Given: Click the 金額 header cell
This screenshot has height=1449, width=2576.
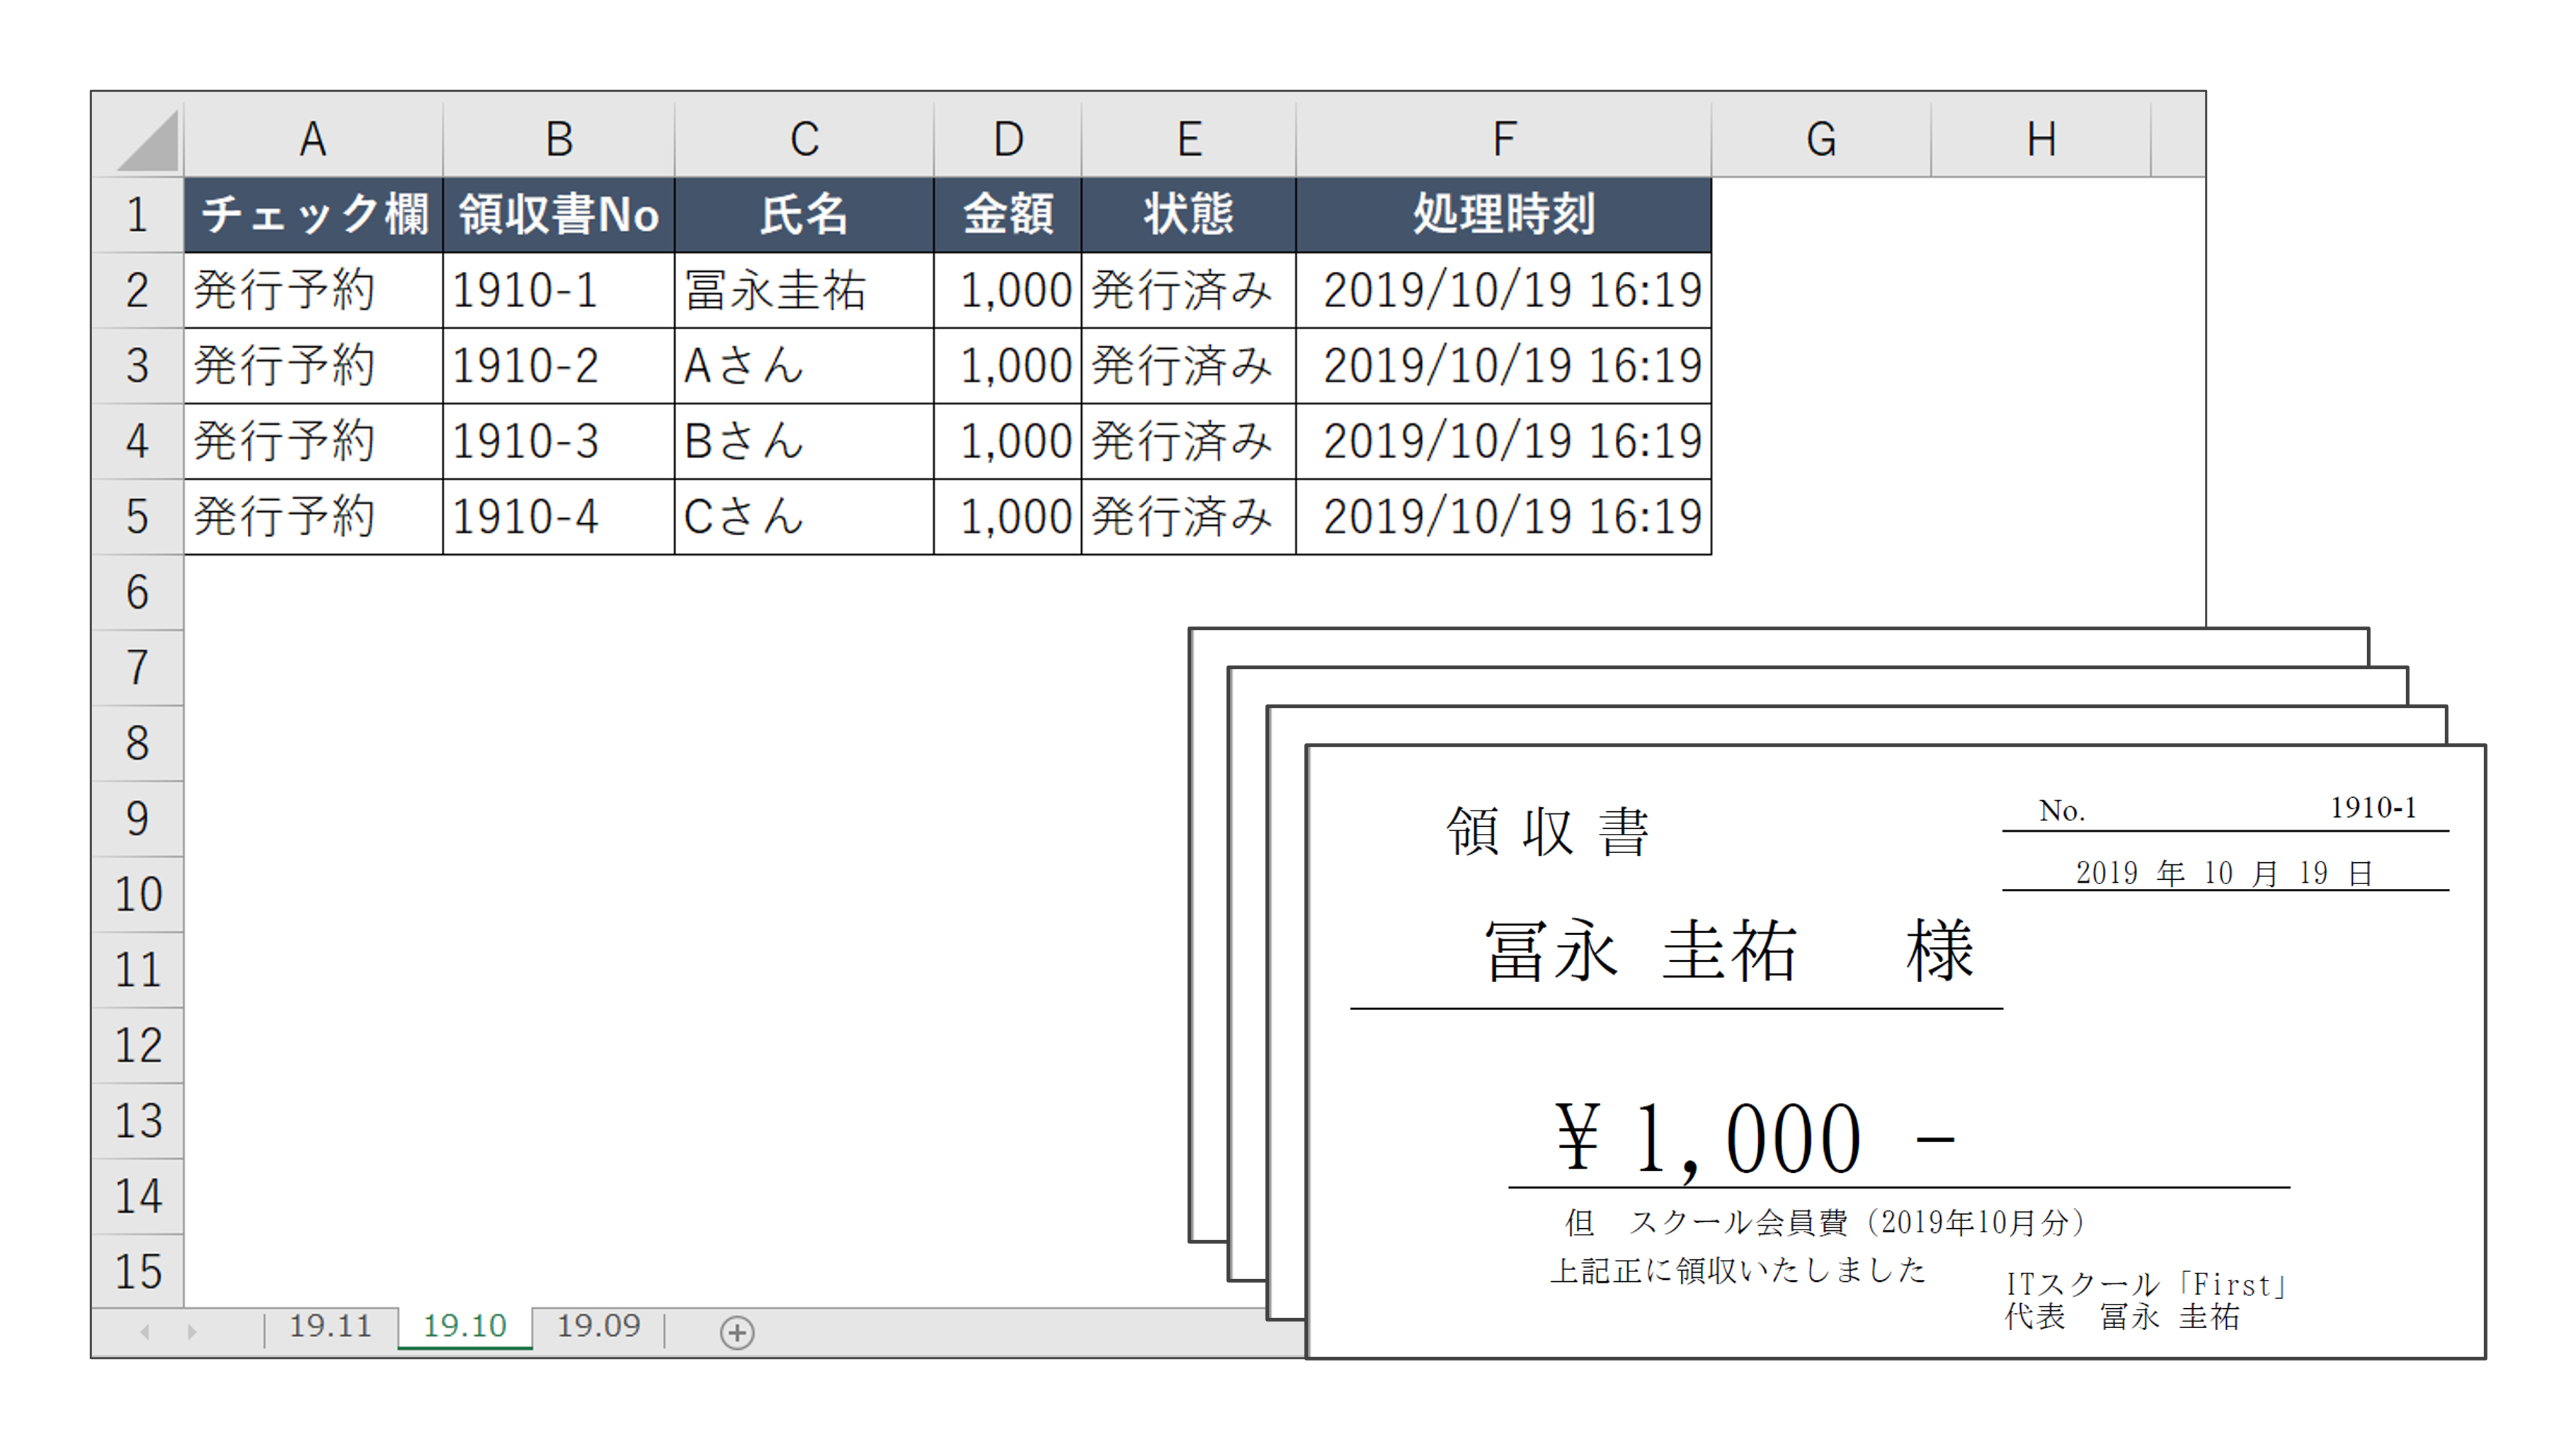Looking at the screenshot, I should click(x=1008, y=215).
